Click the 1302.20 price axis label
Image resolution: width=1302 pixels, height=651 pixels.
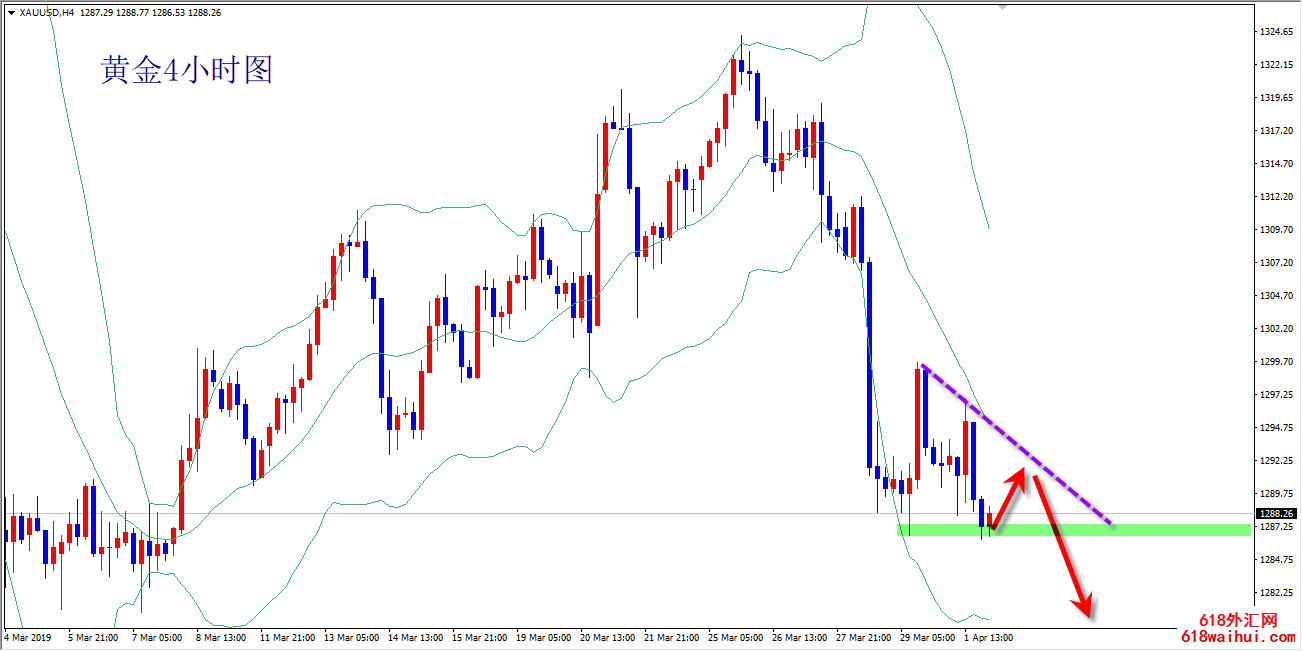click(x=1275, y=329)
